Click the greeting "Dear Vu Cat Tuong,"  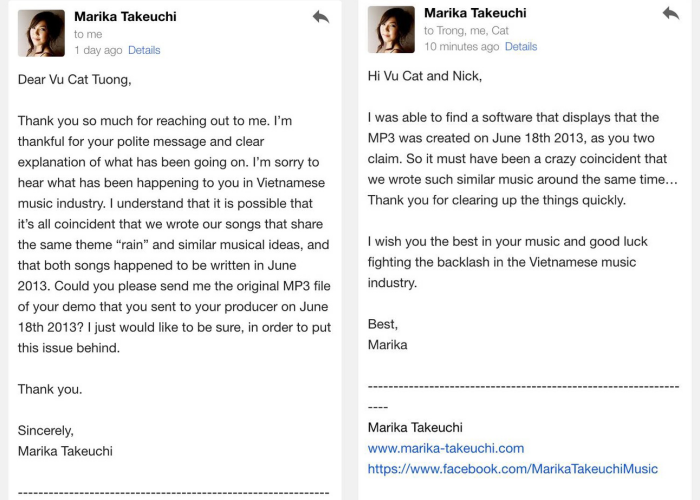click(74, 78)
